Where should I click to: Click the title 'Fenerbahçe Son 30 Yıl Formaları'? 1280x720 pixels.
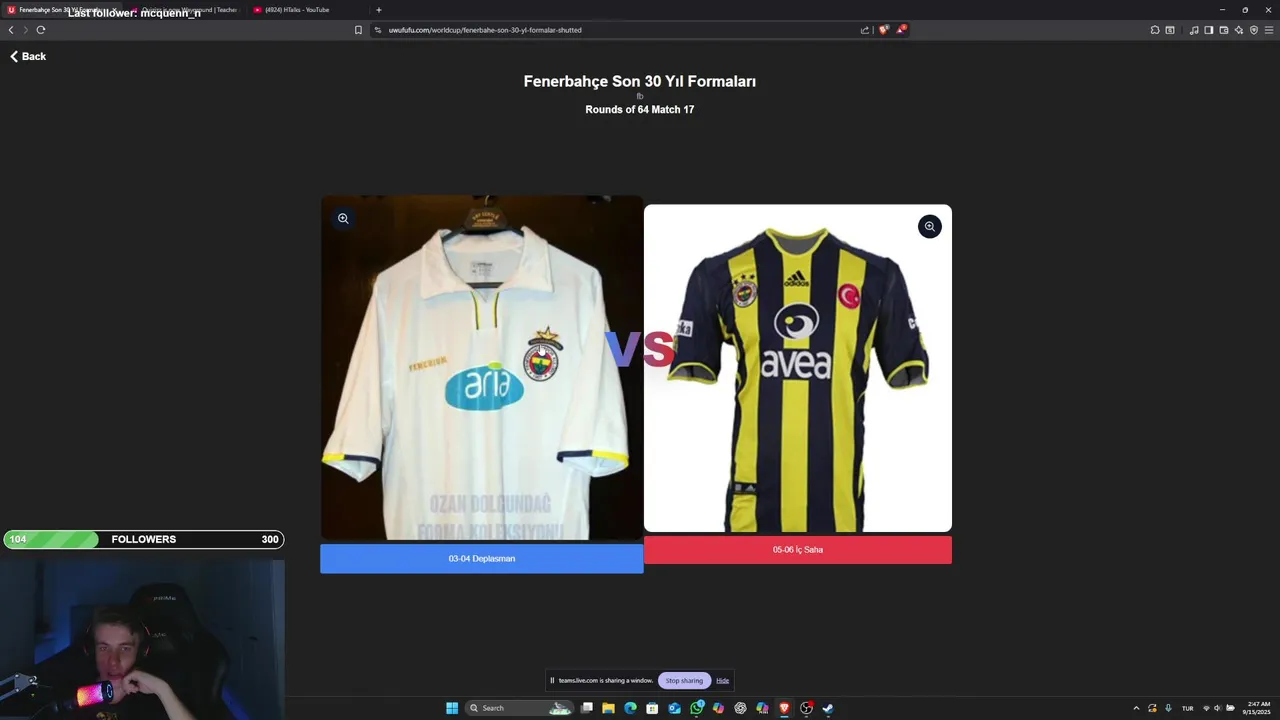640,81
